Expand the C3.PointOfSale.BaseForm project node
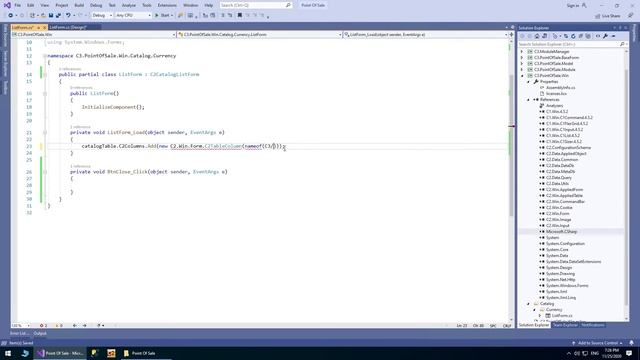The height and width of the screenshot is (360, 640). click(522, 58)
